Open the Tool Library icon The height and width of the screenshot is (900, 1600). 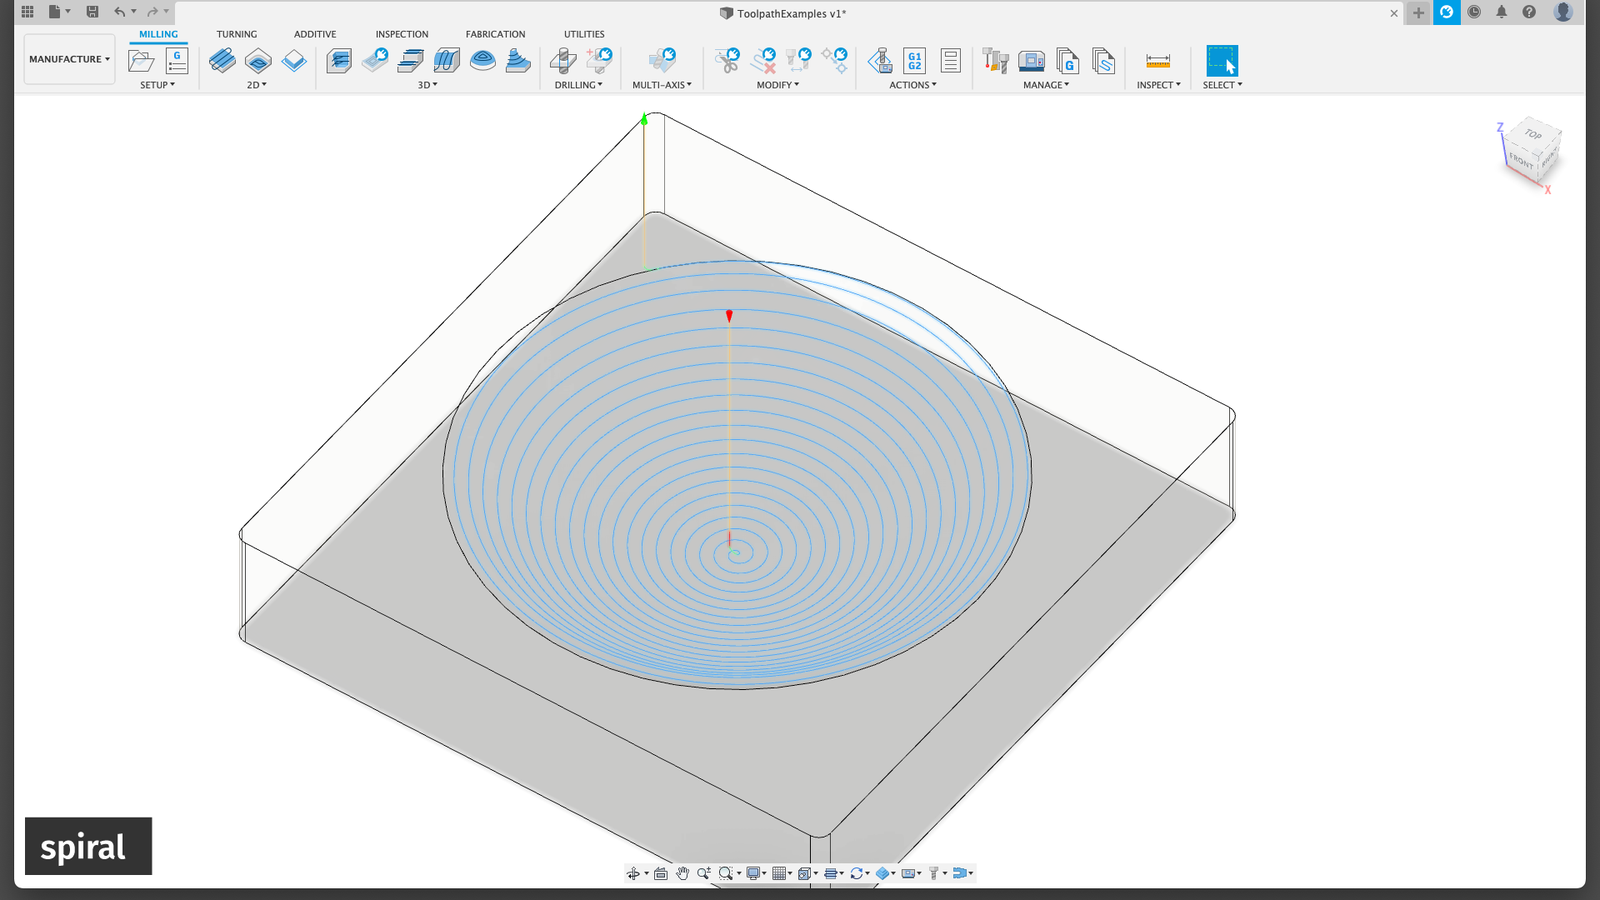(x=995, y=61)
